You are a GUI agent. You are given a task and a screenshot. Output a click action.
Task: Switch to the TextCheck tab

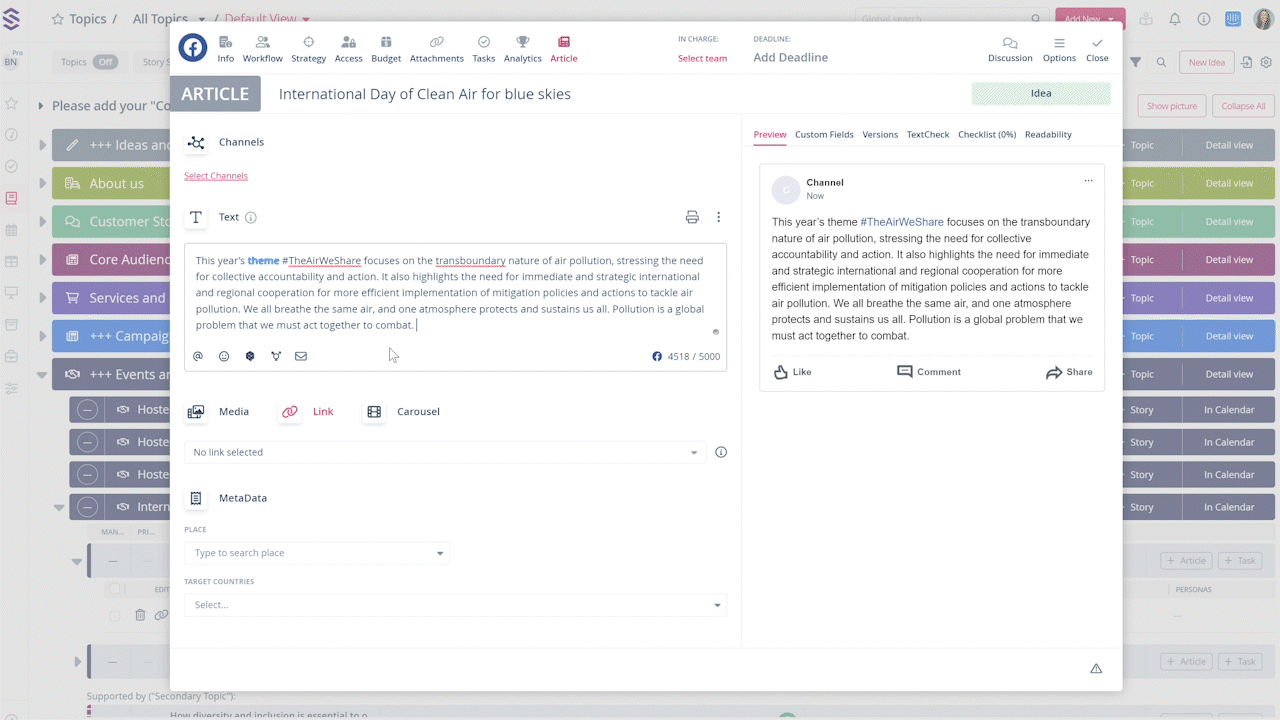[x=927, y=134]
